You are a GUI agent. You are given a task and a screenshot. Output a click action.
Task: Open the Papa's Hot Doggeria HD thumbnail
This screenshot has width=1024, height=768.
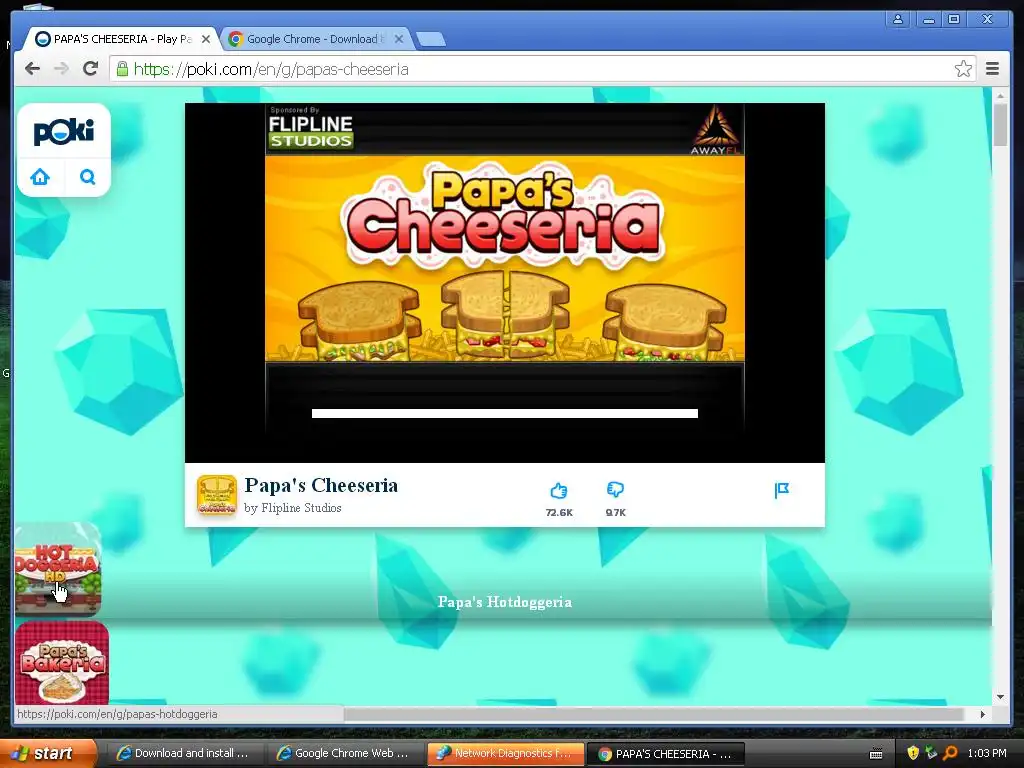click(58, 568)
